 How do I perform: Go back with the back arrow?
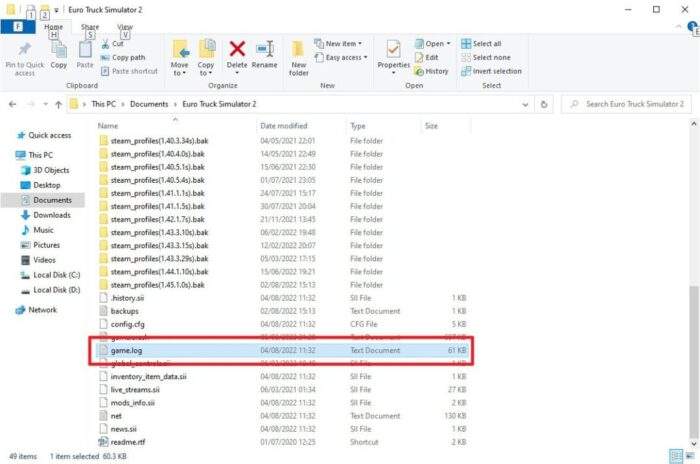(12, 104)
